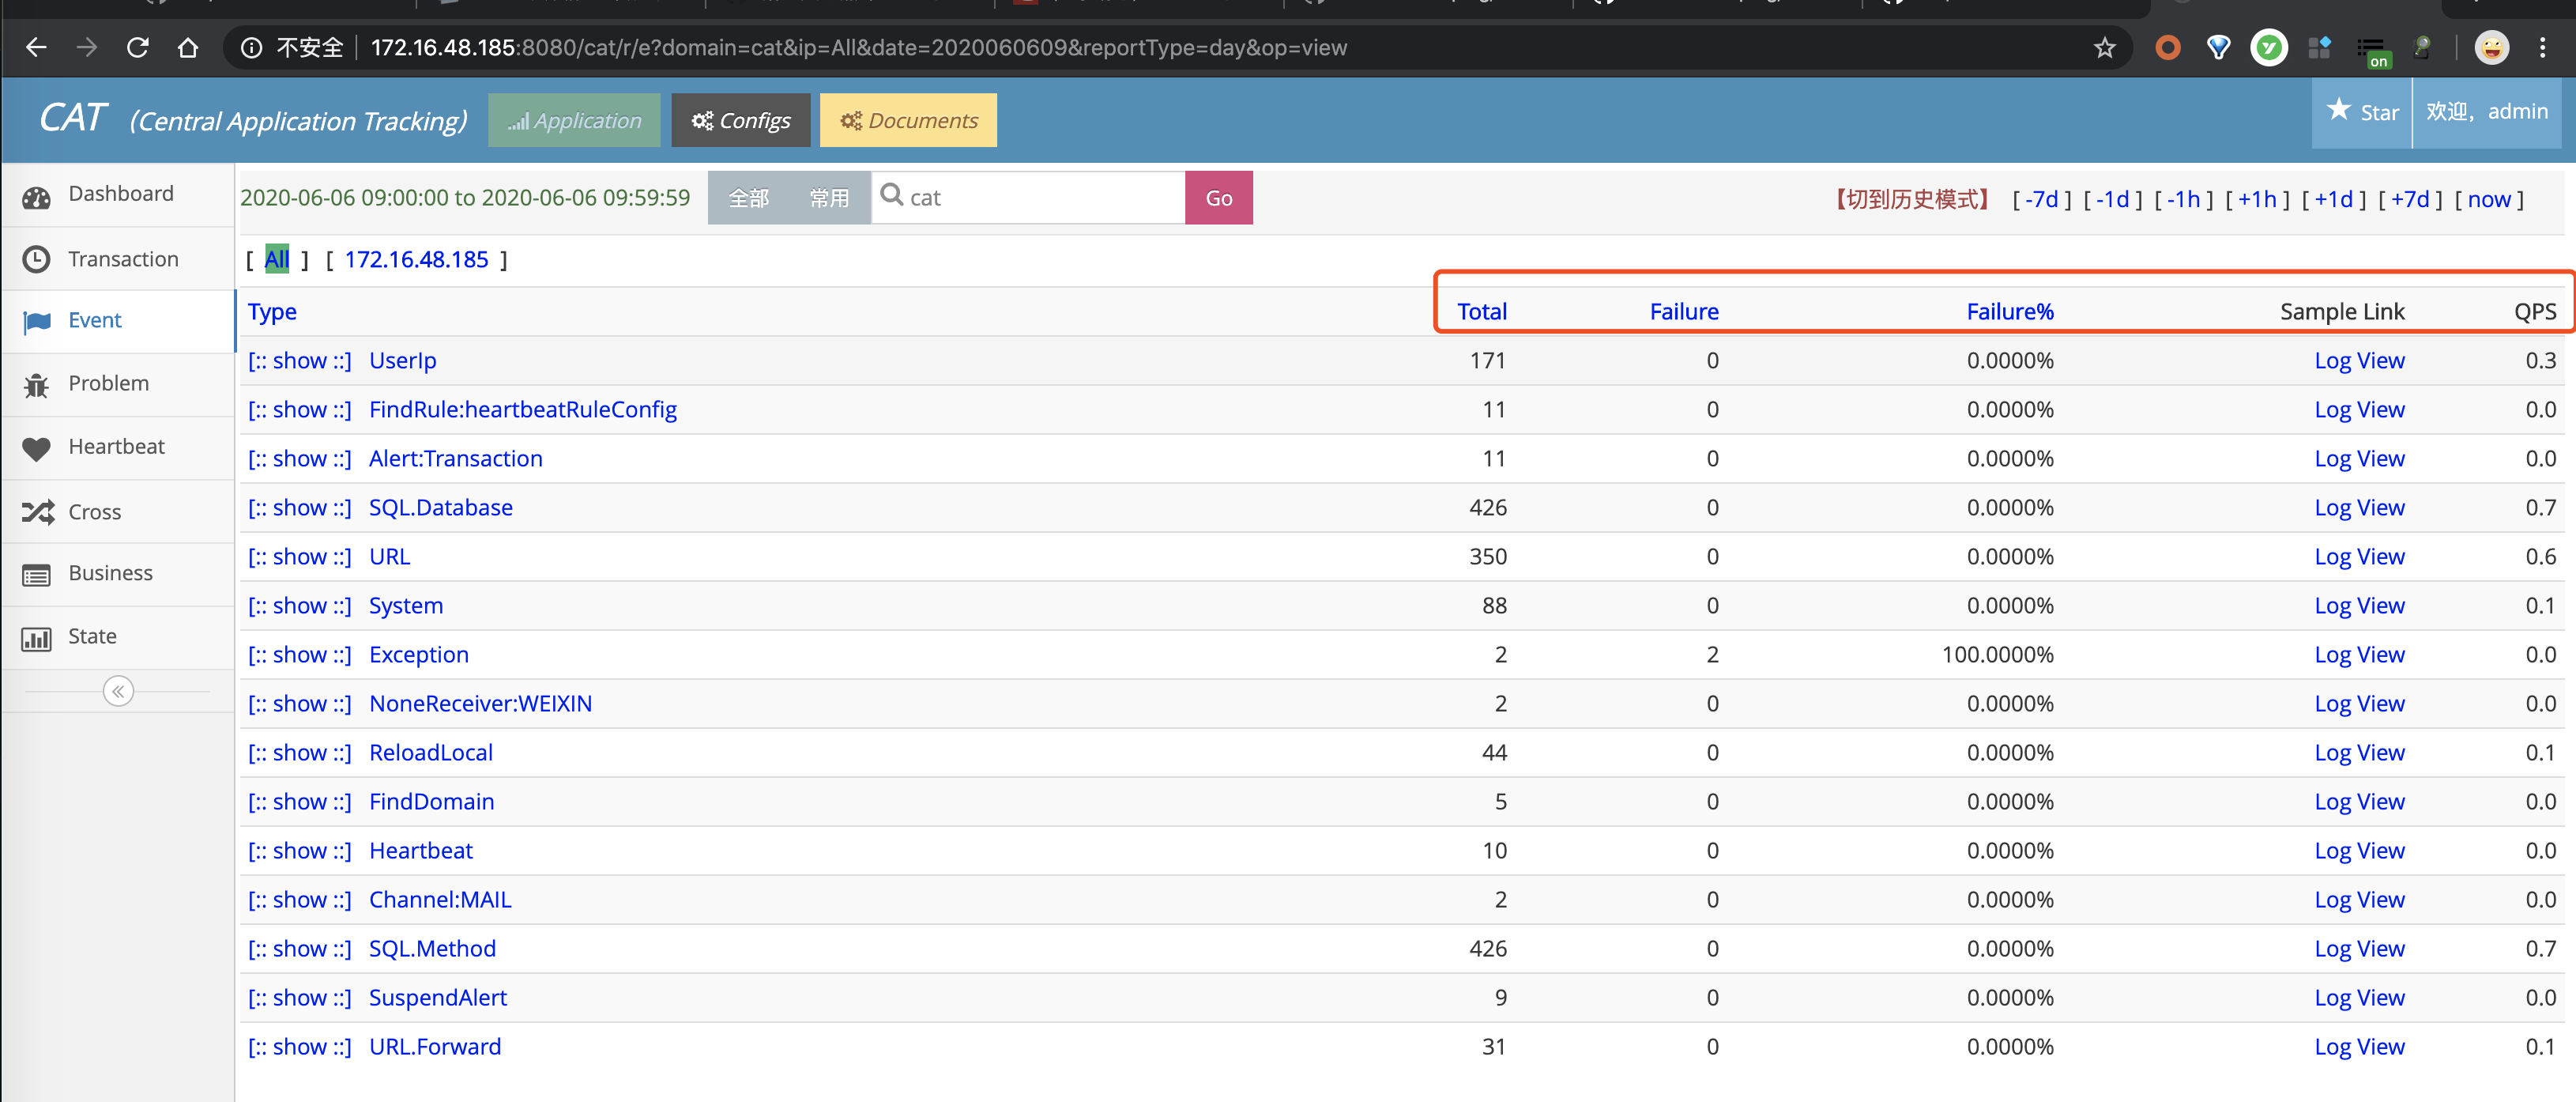
Task: Click the State bar chart icon
Action: coord(36,639)
